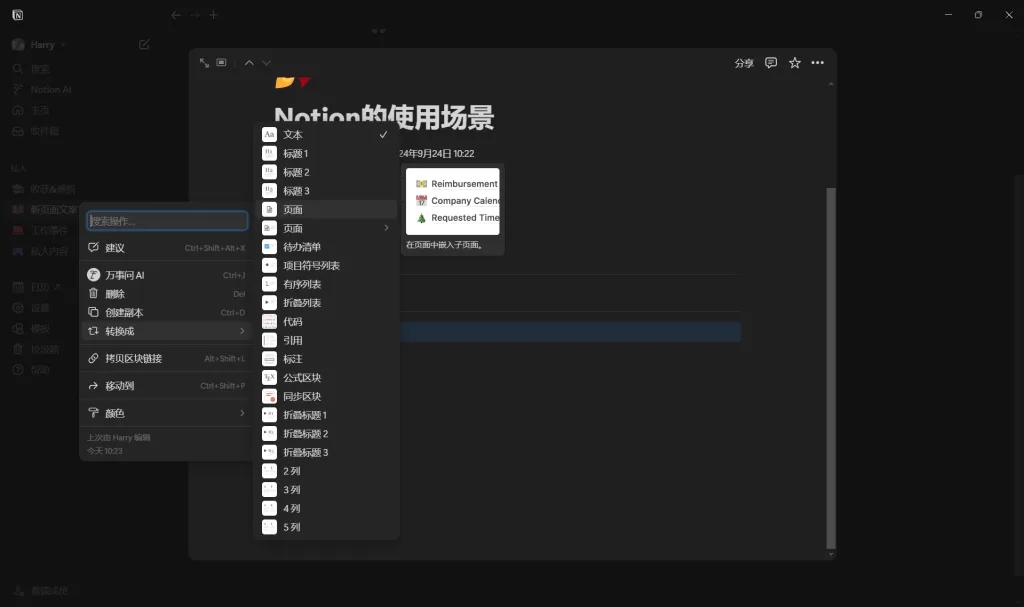Click the peek view mode icon

222,63
